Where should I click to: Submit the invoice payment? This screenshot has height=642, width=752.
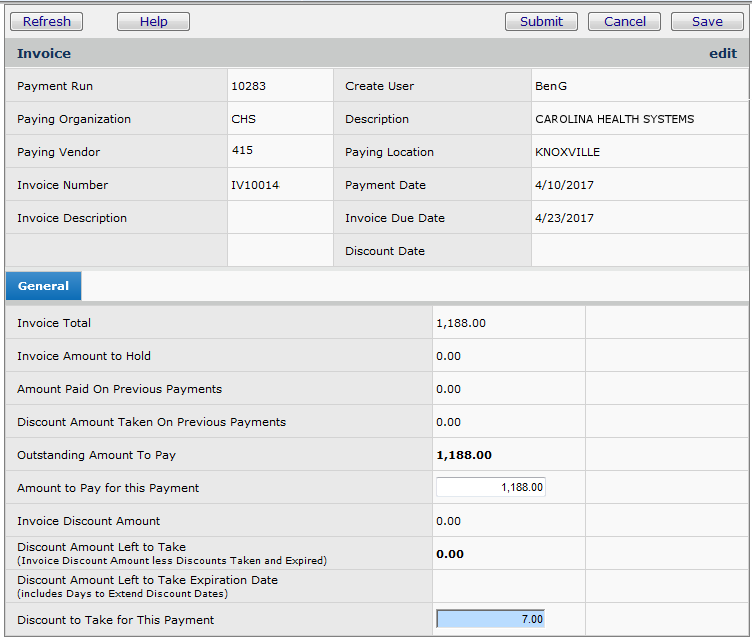(541, 21)
